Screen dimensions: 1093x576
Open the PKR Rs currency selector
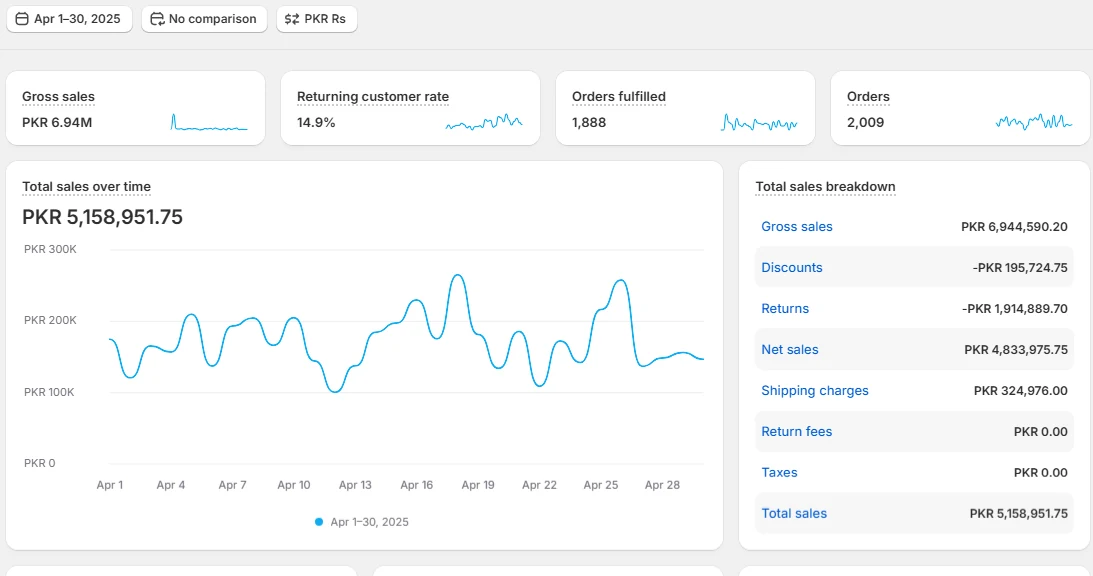click(x=316, y=19)
